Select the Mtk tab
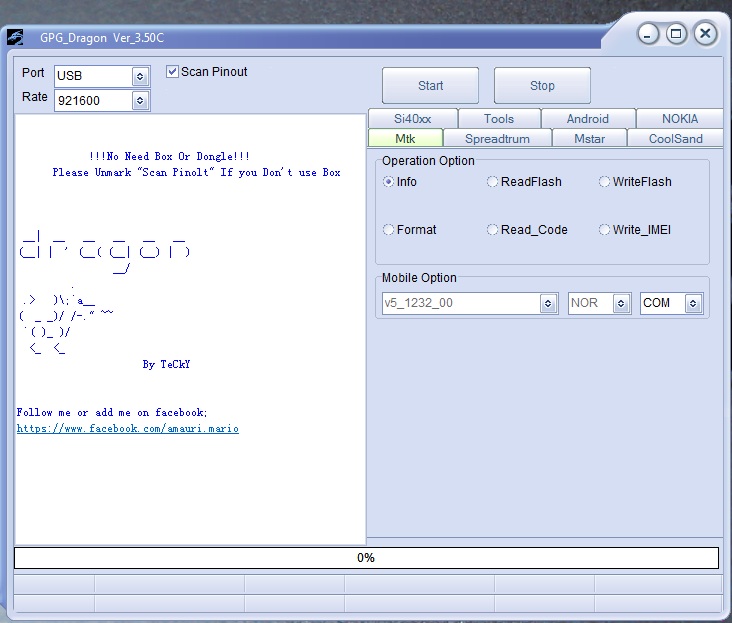Viewport: 732px width, 623px height. pyautogui.click(x=405, y=139)
